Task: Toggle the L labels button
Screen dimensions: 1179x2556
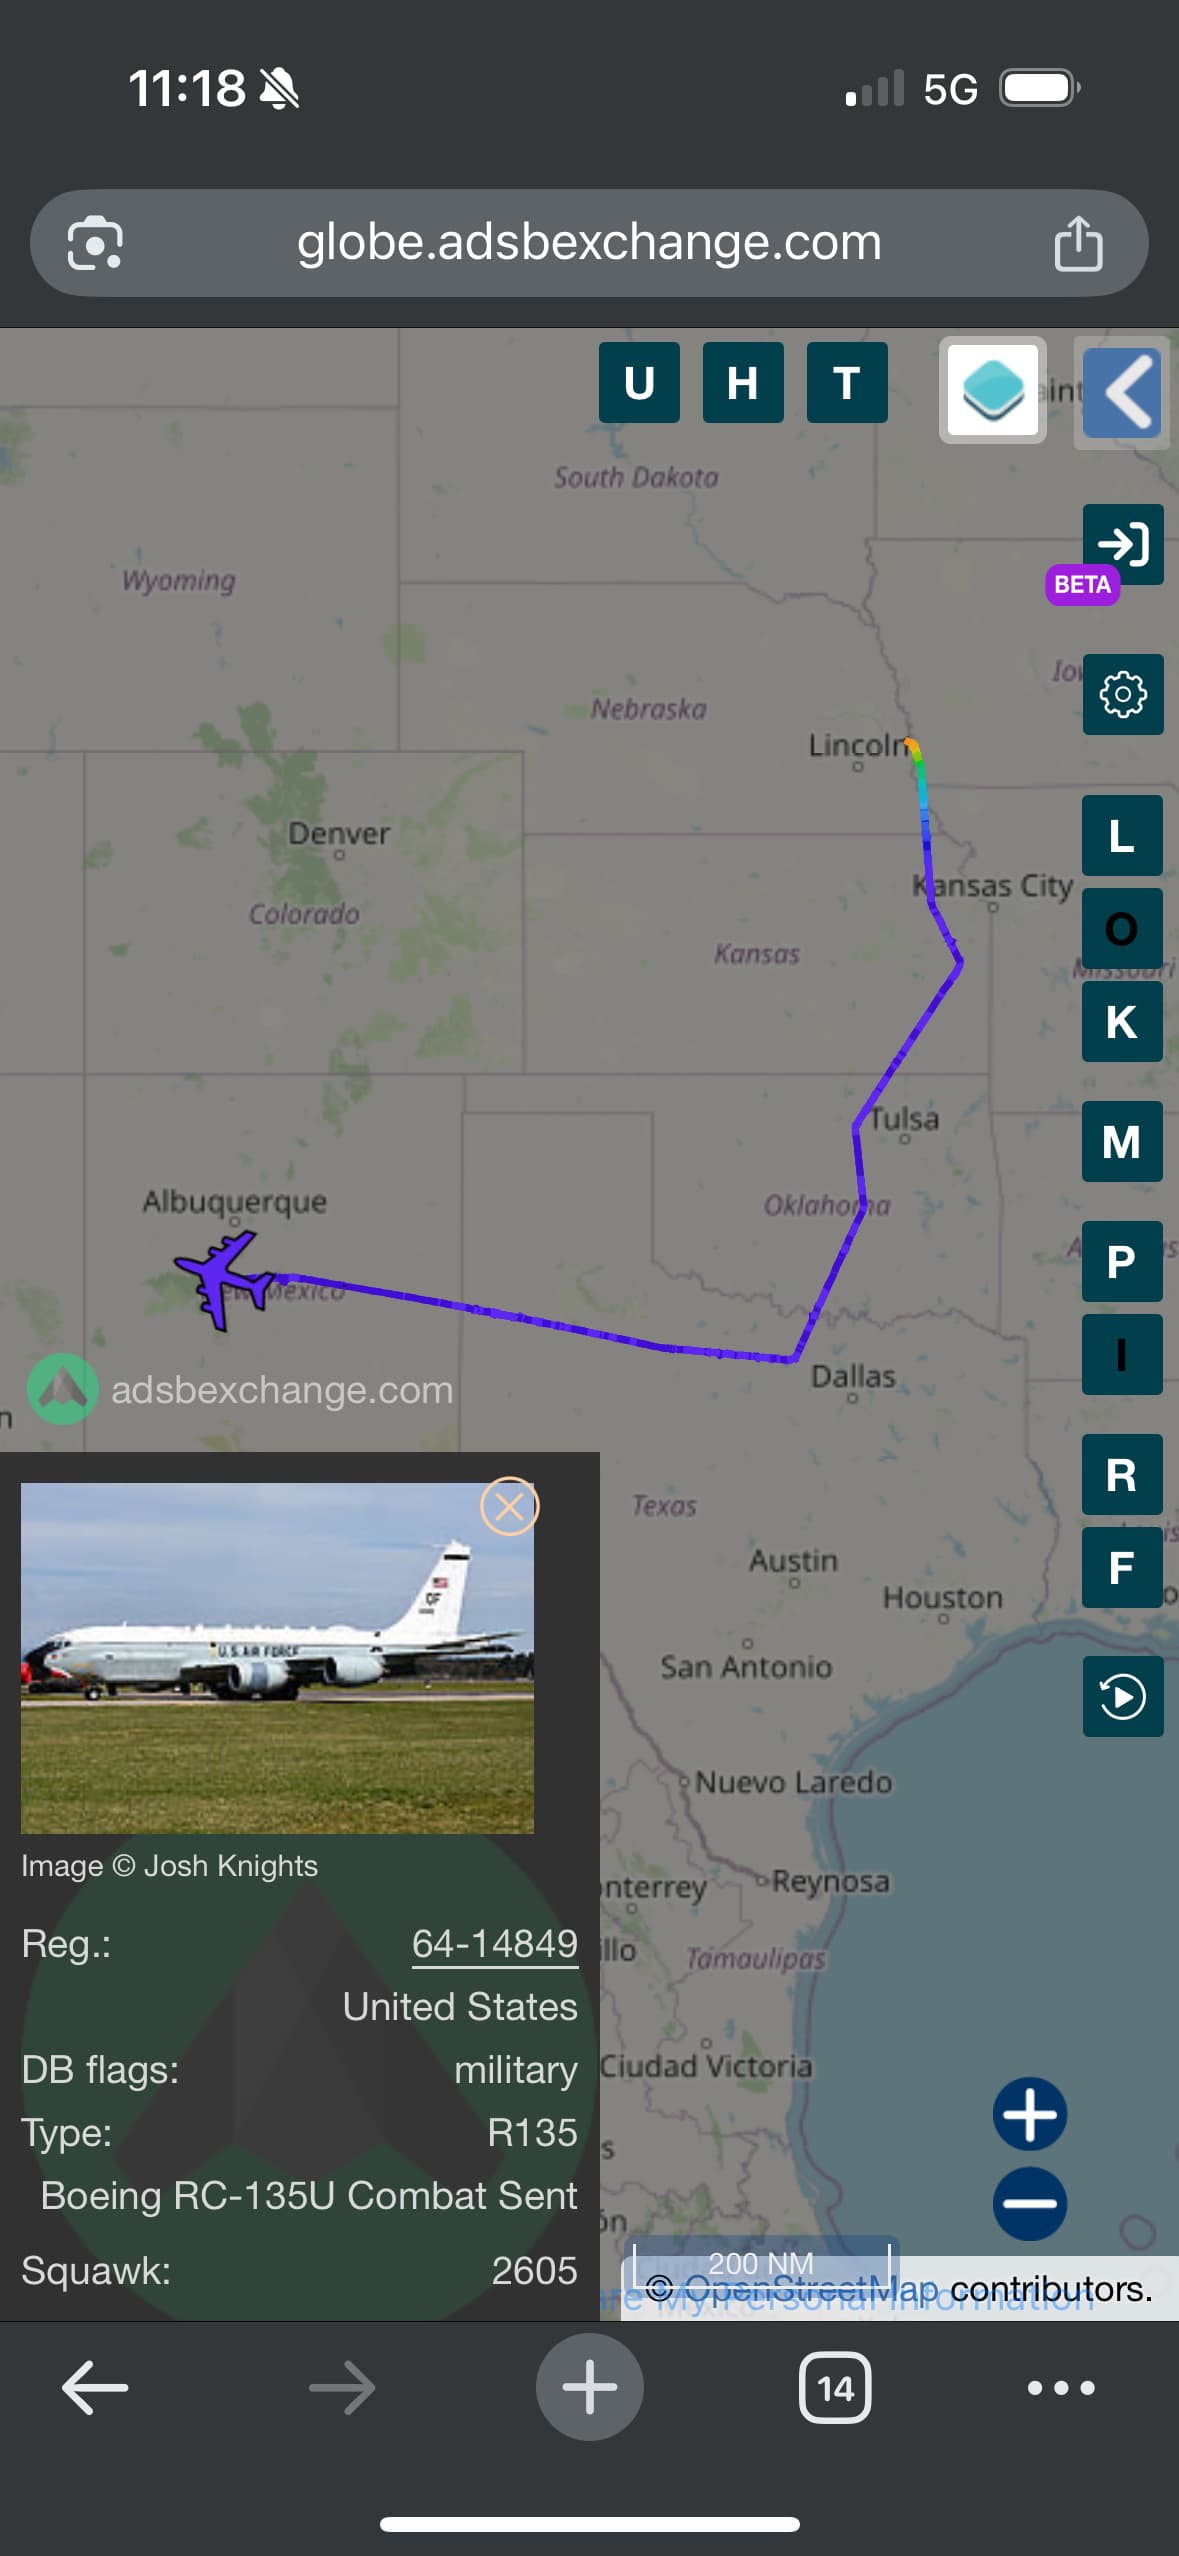Action: point(1122,835)
